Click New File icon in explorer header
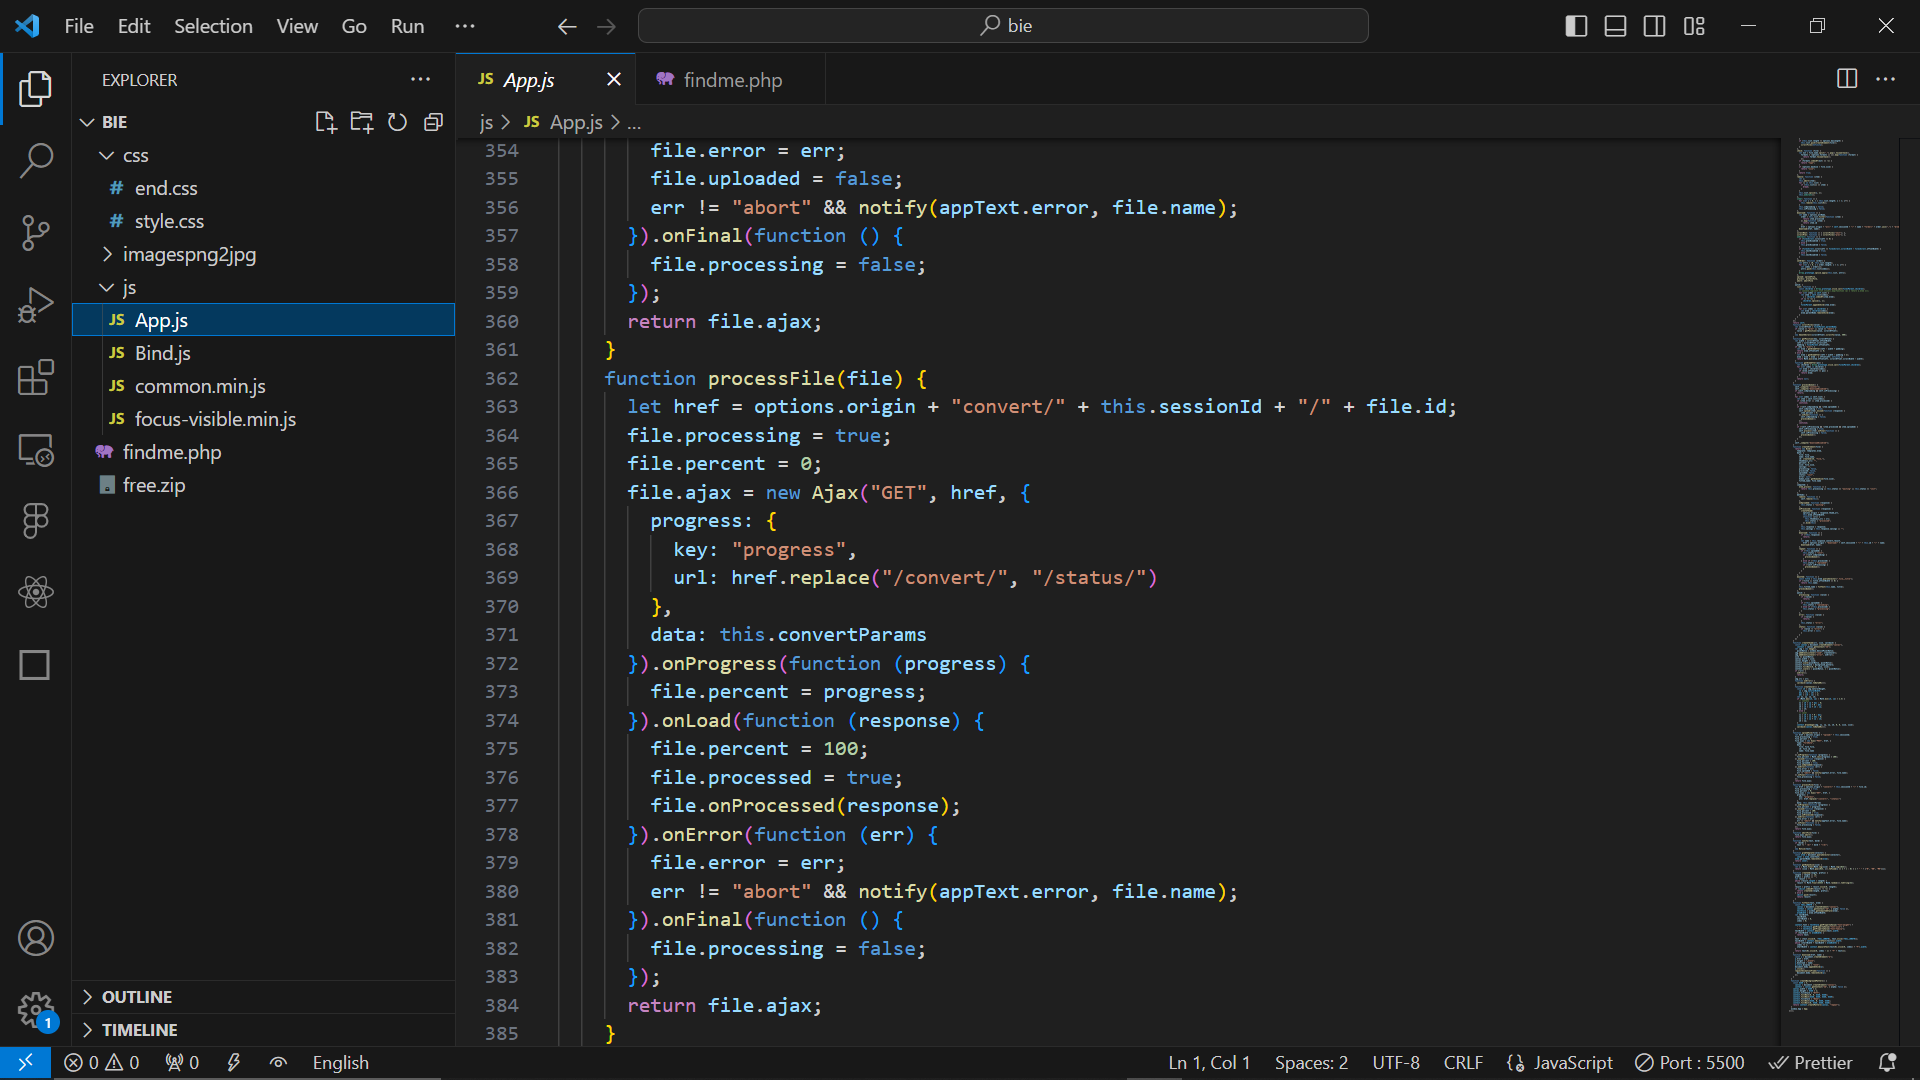Screen dimensions: 1920x1080 325,122
